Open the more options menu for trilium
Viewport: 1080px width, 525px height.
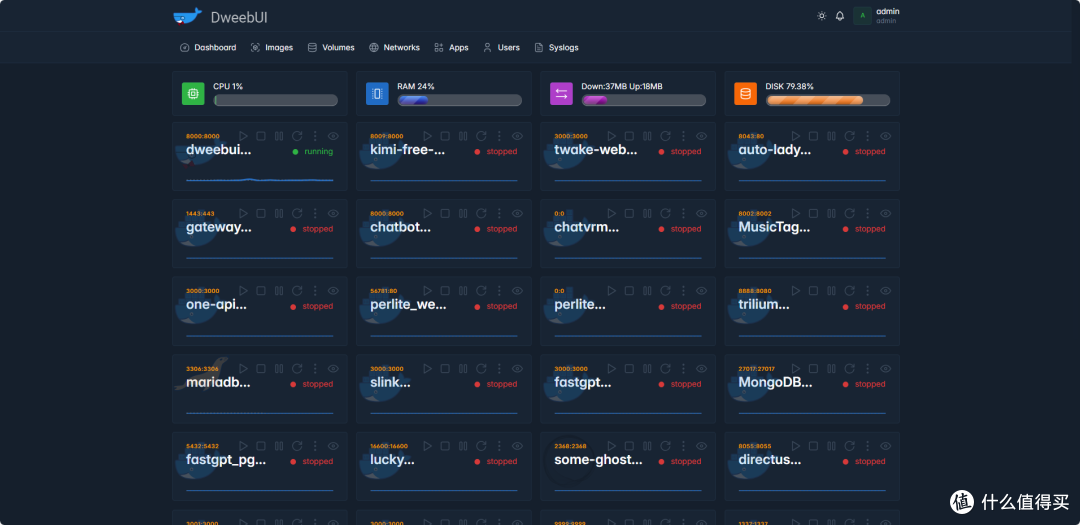867,291
